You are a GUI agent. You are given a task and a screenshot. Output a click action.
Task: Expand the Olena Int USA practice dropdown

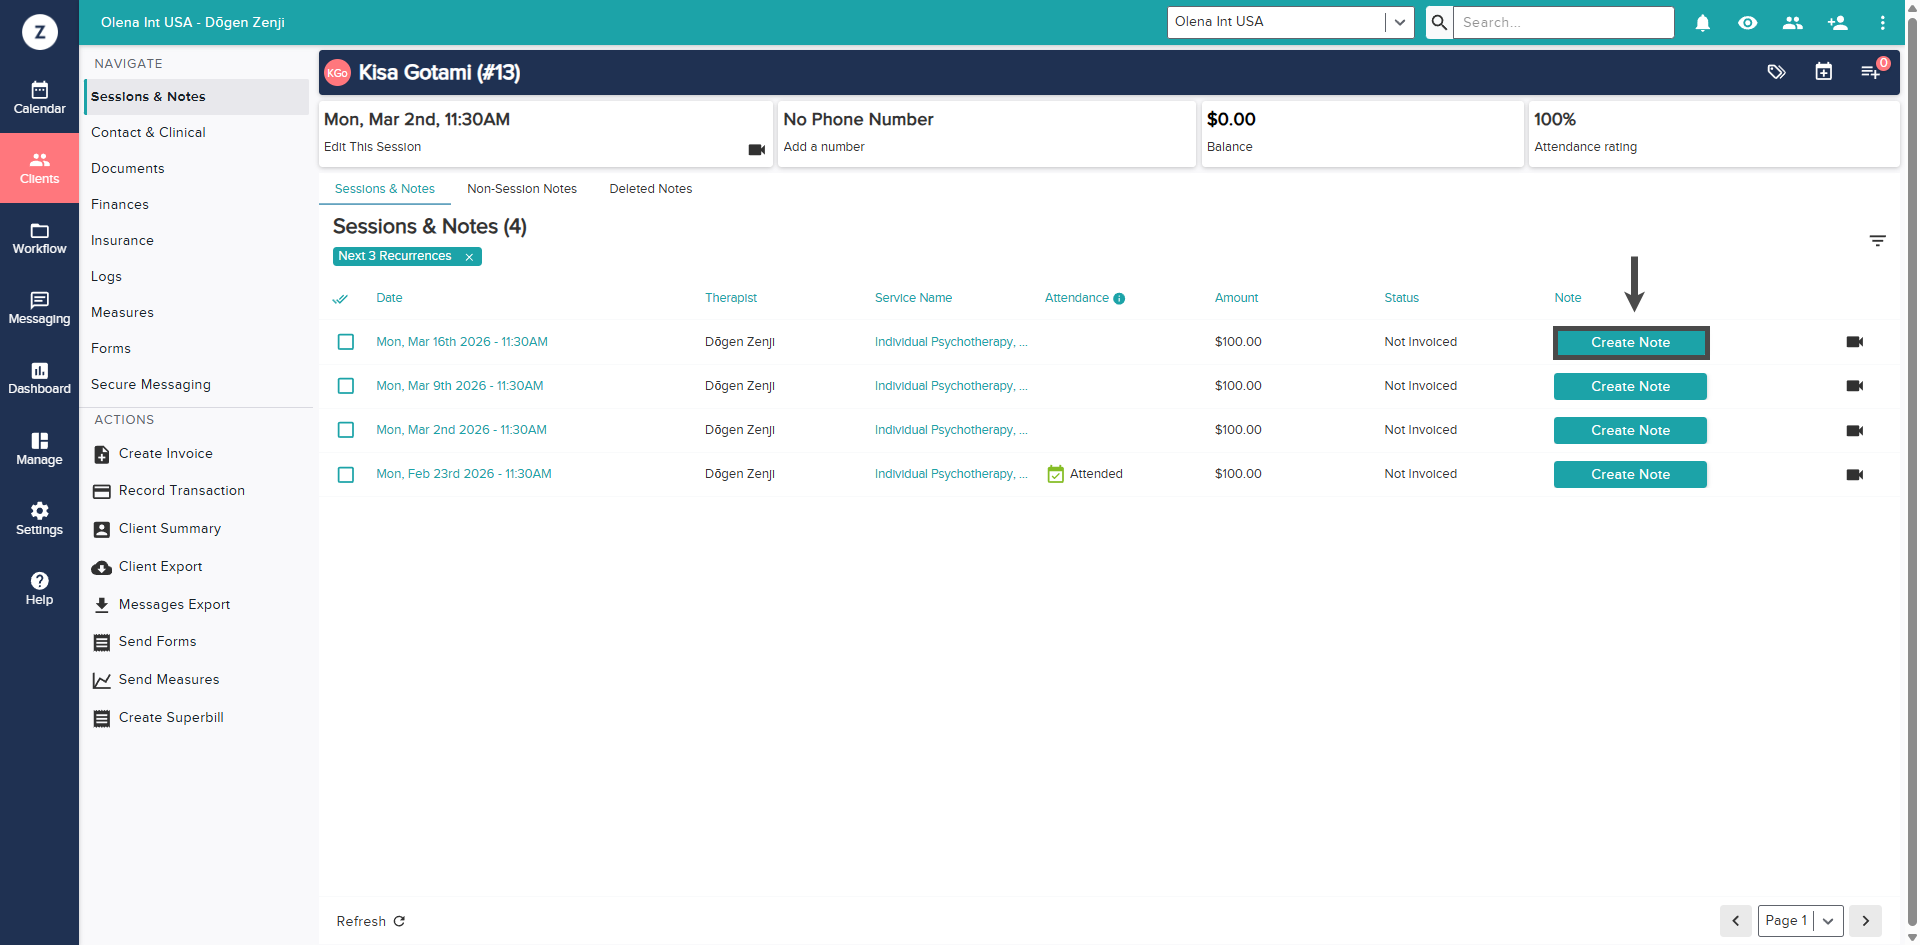(1399, 22)
